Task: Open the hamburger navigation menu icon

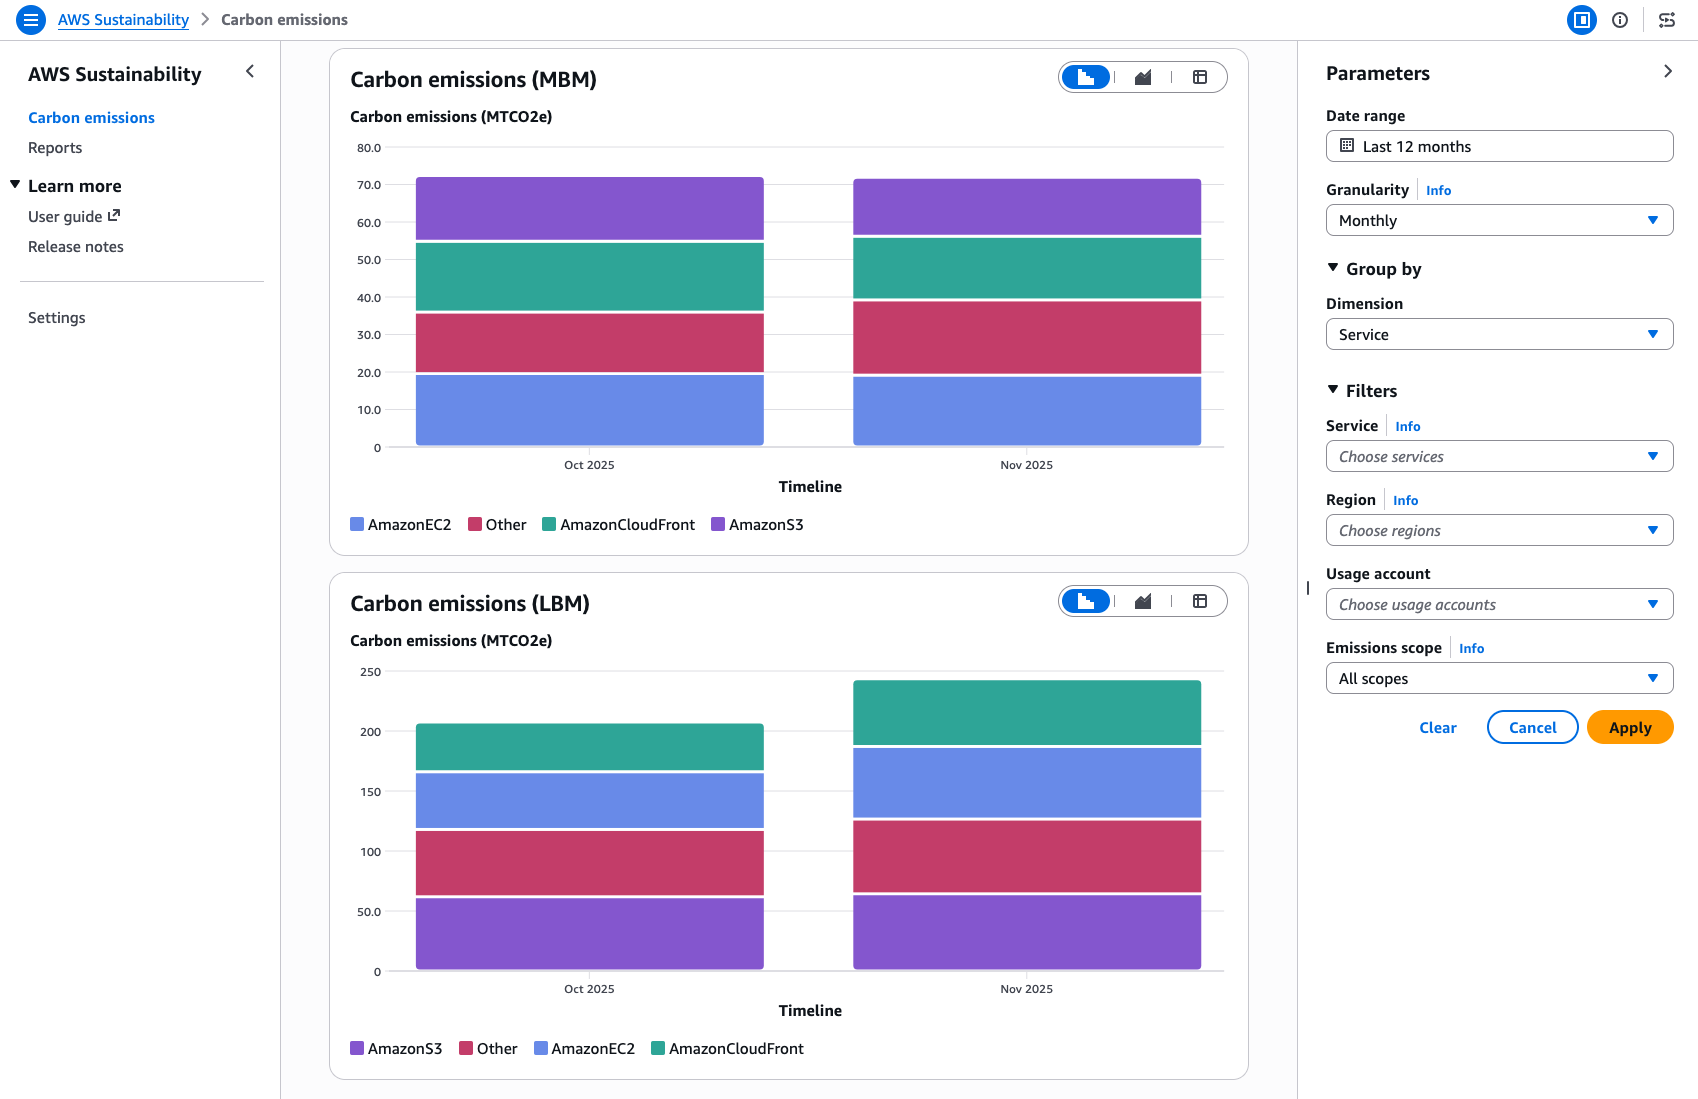Action: coord(31,20)
